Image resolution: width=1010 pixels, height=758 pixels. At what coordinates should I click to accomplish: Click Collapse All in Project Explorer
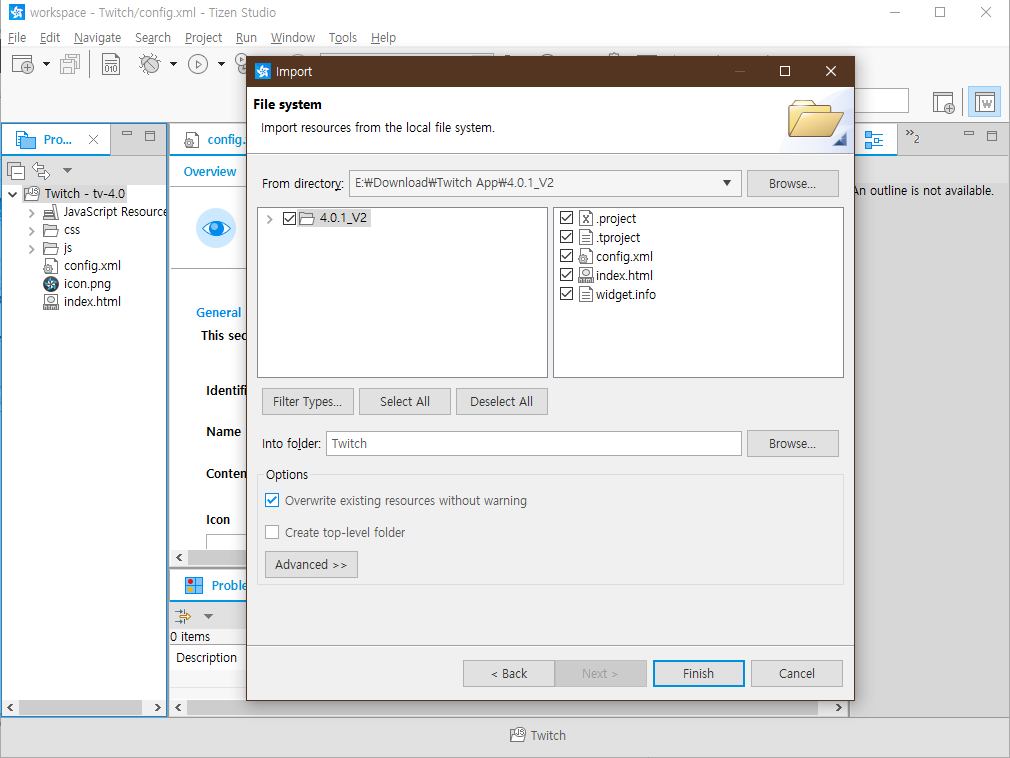pyautogui.click(x=16, y=171)
